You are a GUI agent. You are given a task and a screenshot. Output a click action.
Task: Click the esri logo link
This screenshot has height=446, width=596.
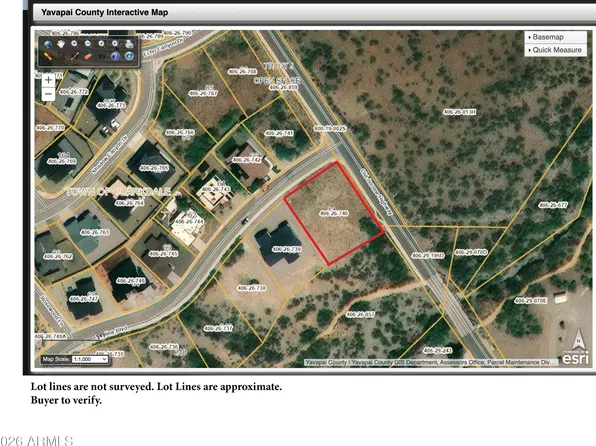[575, 359]
